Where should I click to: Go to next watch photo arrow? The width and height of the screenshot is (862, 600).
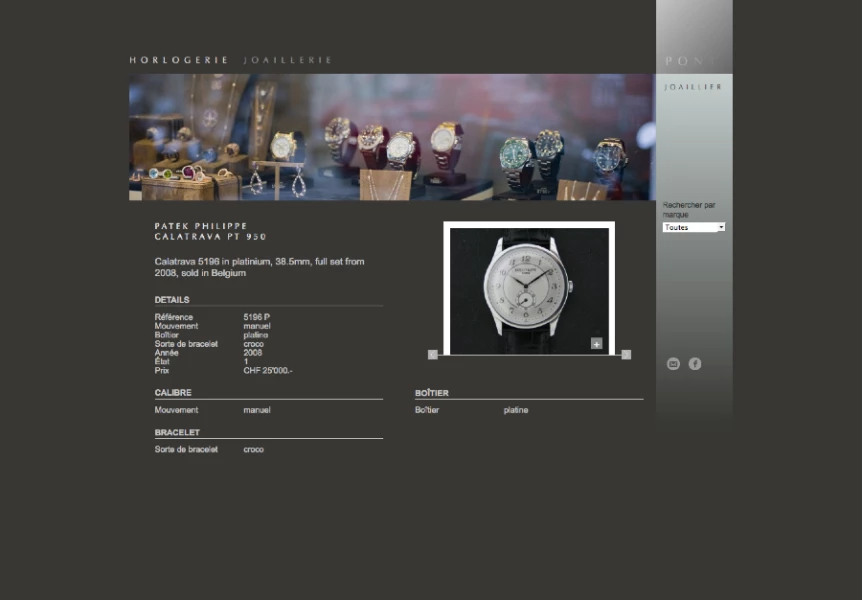pyautogui.click(x=626, y=355)
